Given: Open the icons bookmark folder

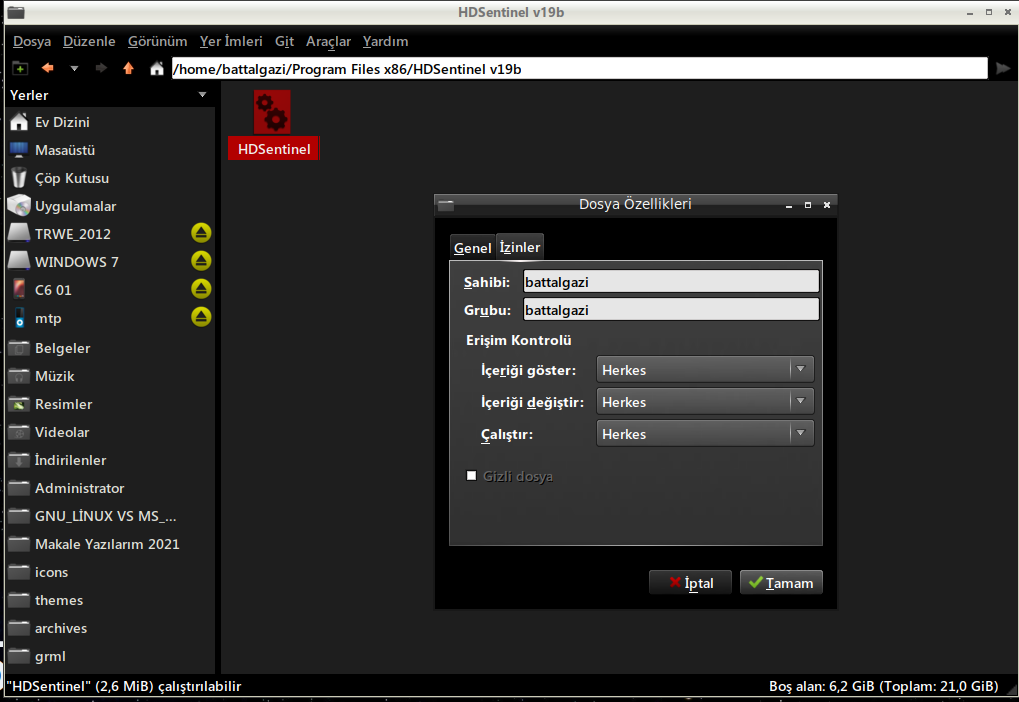Looking at the screenshot, I should click(110, 572).
